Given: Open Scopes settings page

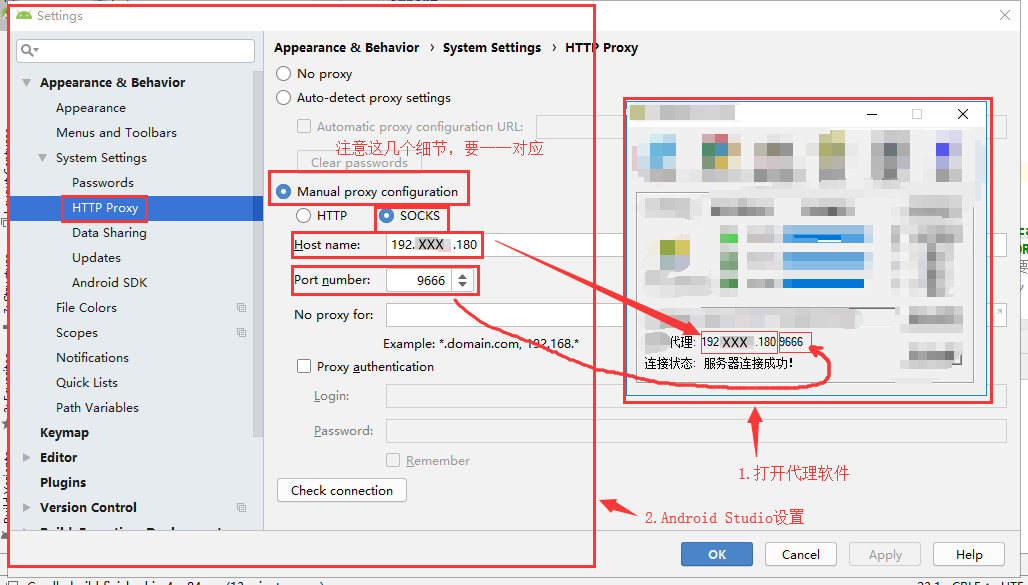Looking at the screenshot, I should click(77, 333).
